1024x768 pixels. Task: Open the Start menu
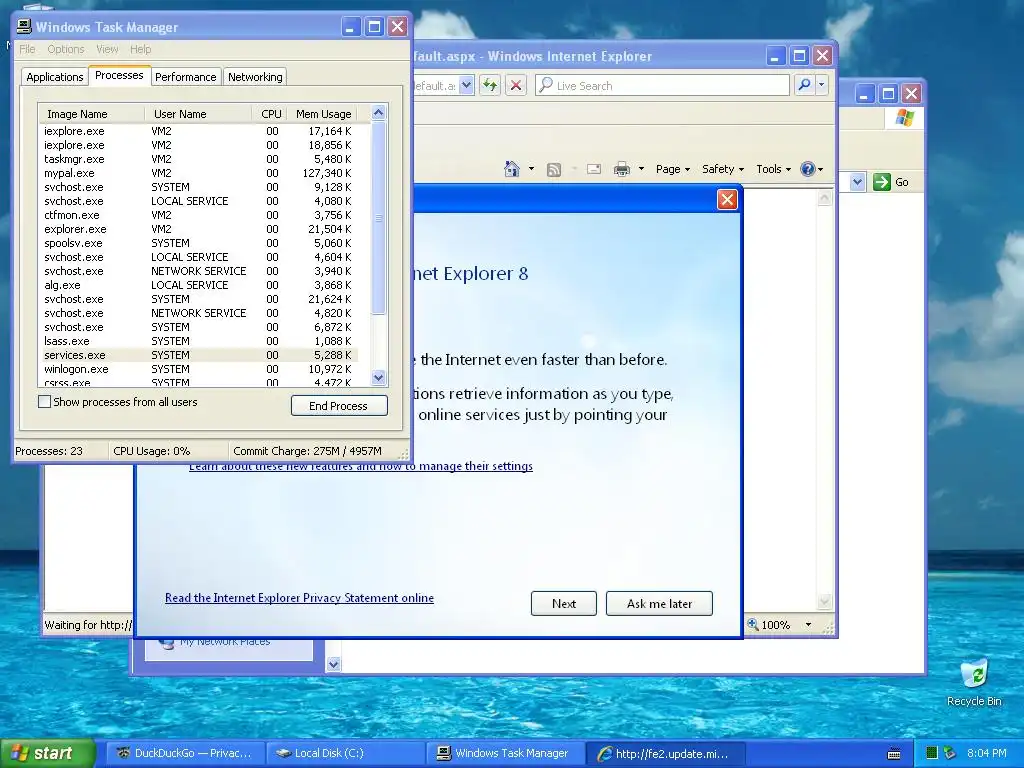tap(48, 753)
